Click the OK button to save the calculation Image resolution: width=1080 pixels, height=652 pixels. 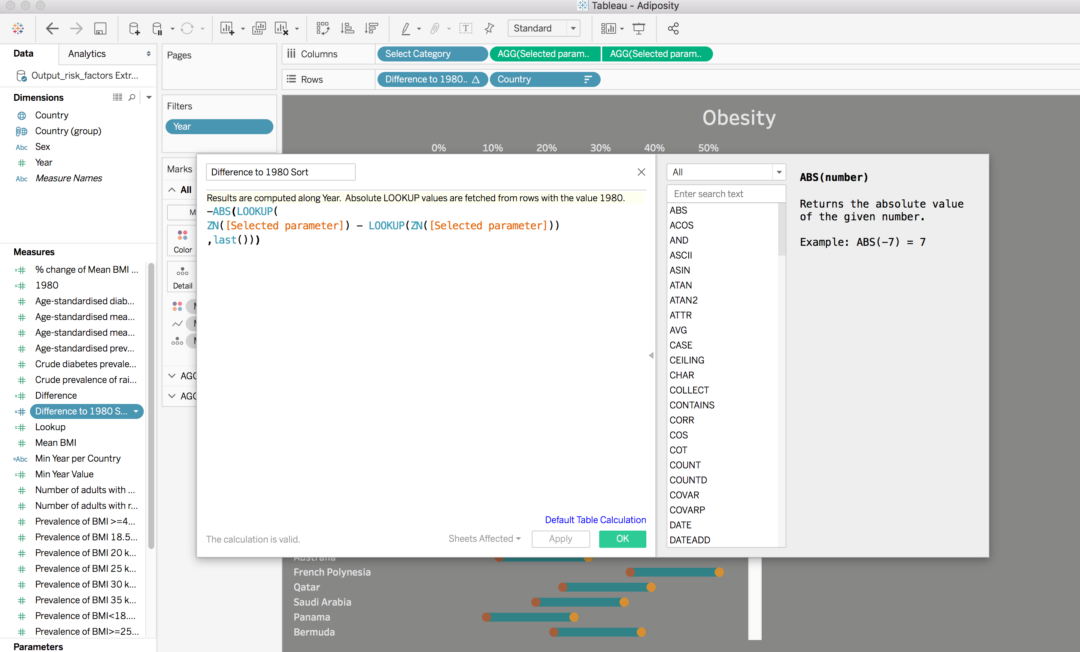point(622,538)
